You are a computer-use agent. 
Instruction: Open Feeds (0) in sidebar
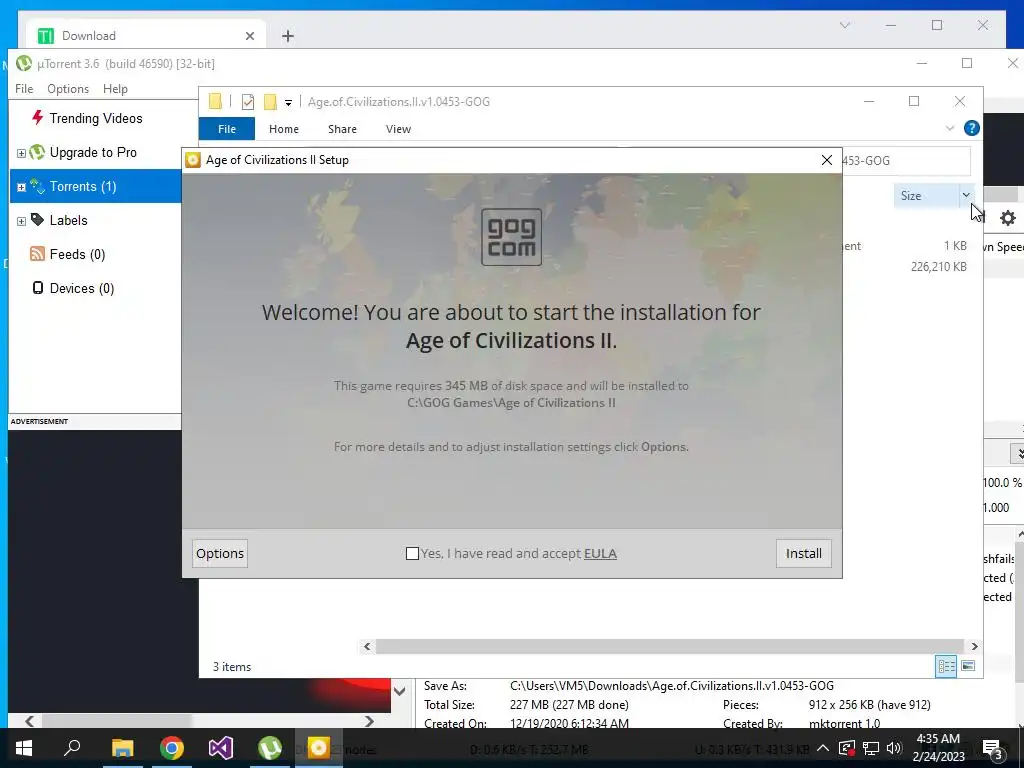point(77,254)
